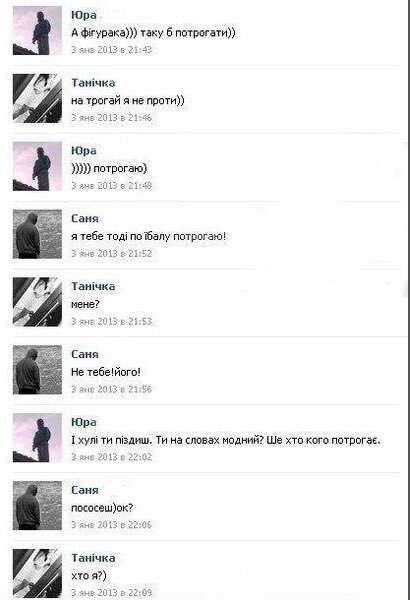Open Танічка's avatar on the 21:46 comment
This screenshot has width=410, height=600.
[37, 98]
